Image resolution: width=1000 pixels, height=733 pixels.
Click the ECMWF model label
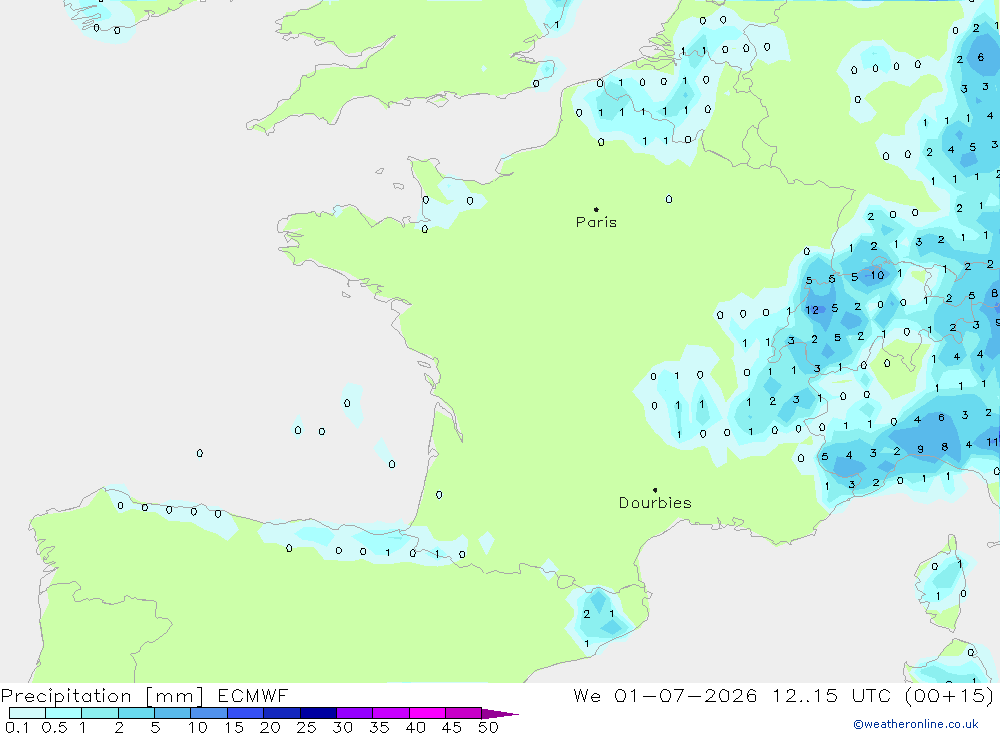[x=253, y=695]
